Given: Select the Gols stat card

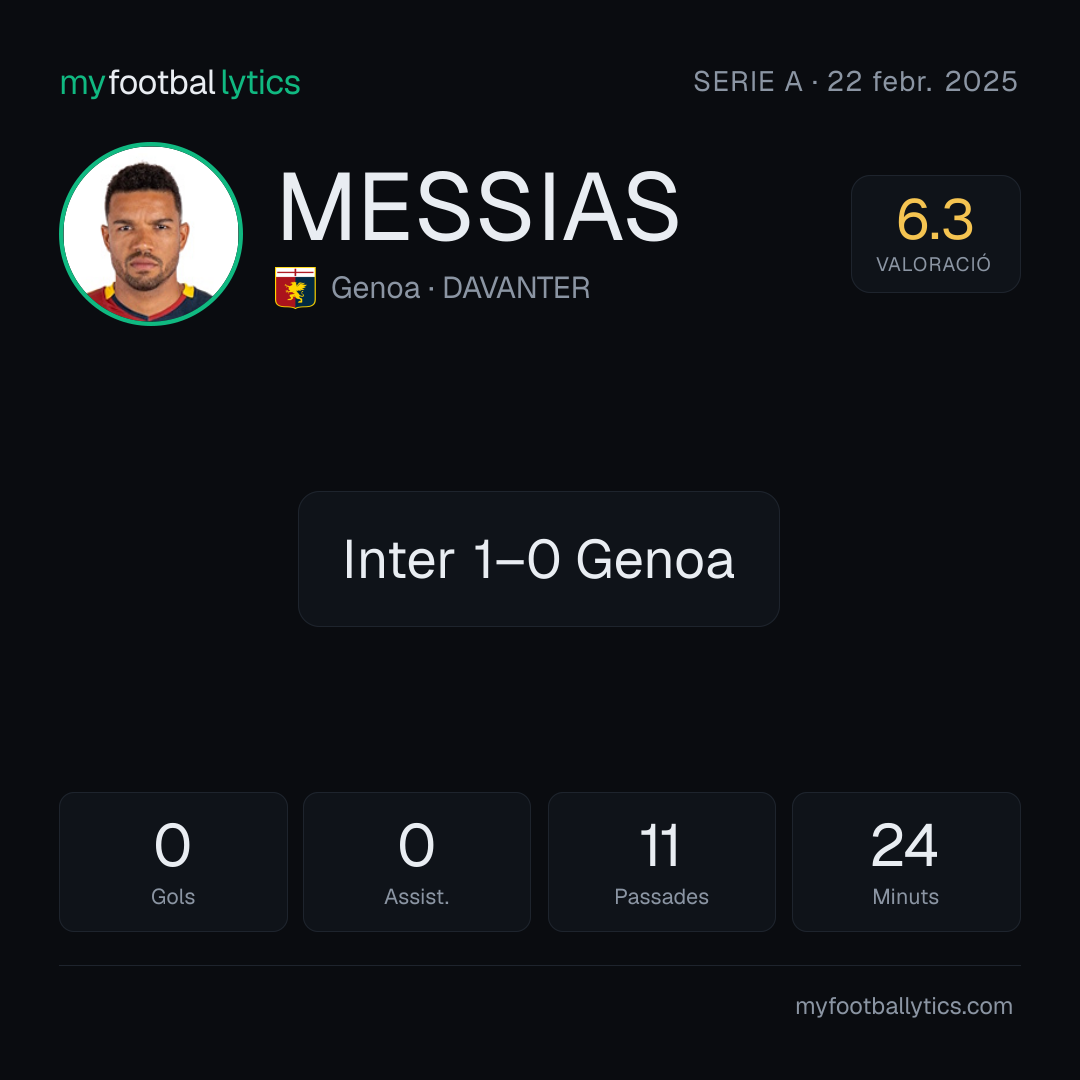Looking at the screenshot, I should 173,862.
